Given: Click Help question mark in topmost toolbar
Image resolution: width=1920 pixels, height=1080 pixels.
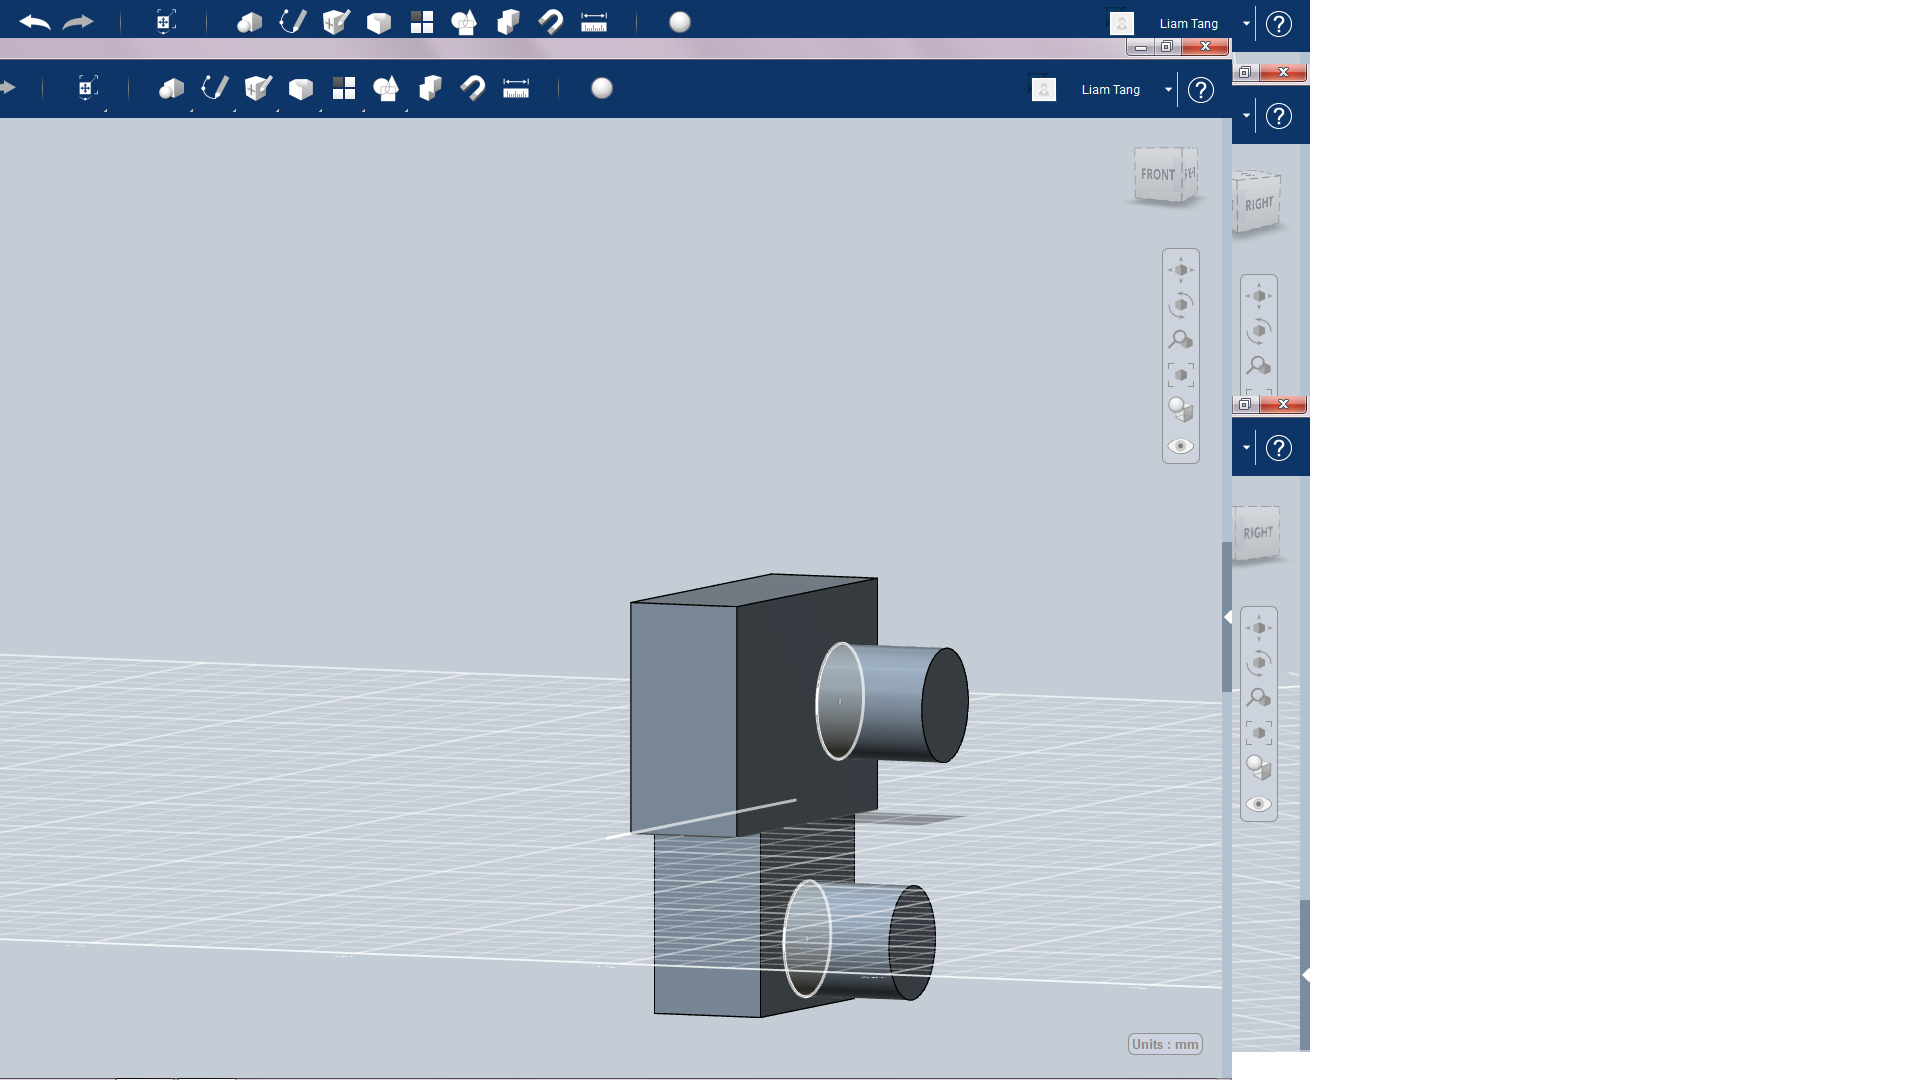Looking at the screenshot, I should pos(1279,24).
